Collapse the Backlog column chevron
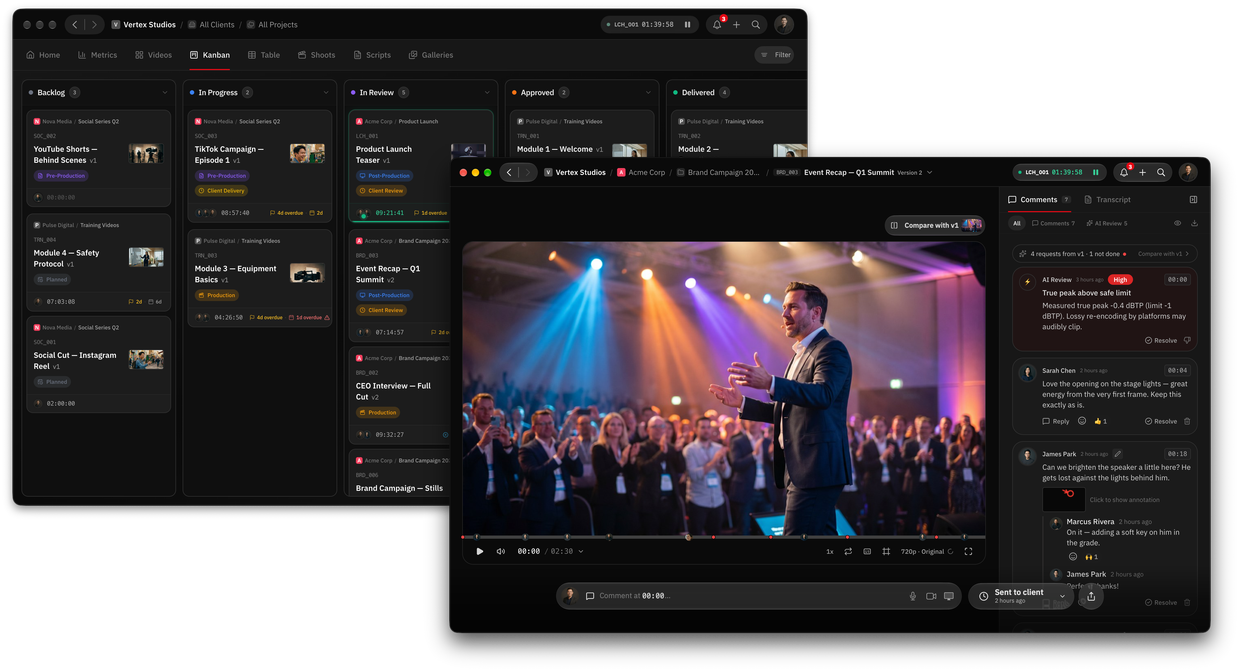Image resolution: width=1240 pixels, height=672 pixels. (x=165, y=92)
